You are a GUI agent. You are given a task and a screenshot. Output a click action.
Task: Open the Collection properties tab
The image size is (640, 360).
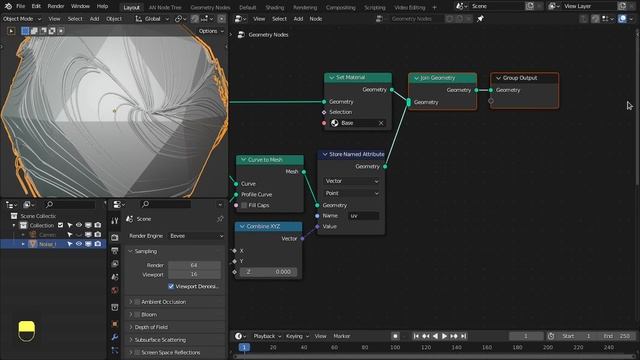click(x=115, y=307)
